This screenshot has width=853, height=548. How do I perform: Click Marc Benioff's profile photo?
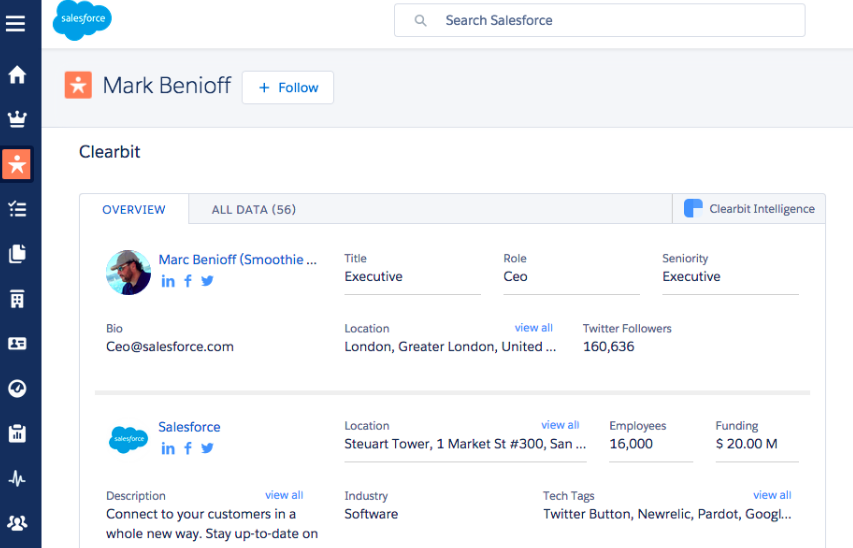(x=128, y=273)
